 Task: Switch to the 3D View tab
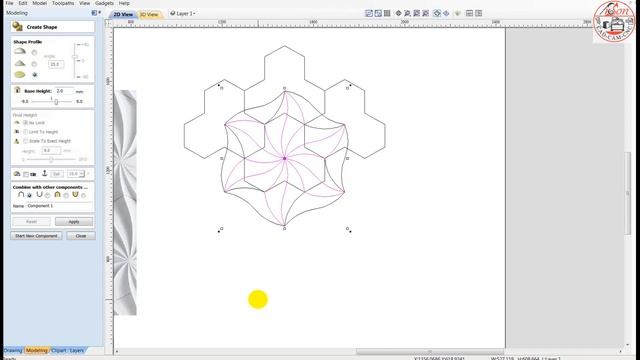149,14
